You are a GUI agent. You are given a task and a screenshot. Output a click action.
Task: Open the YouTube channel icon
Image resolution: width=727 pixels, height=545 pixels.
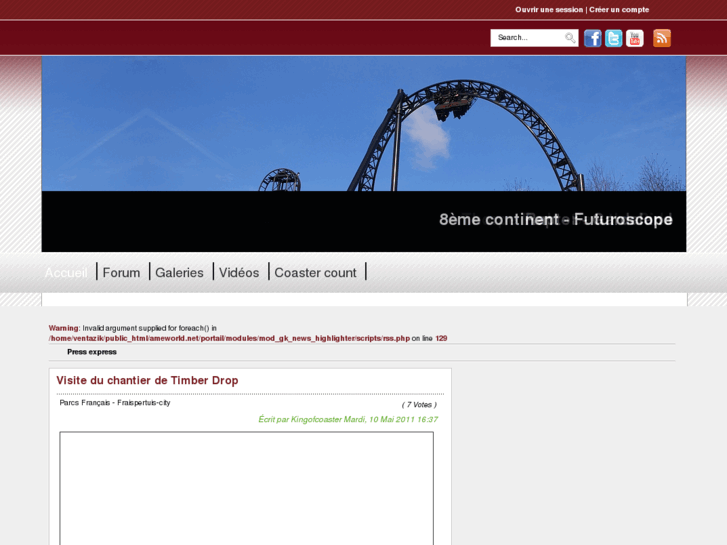(x=635, y=38)
